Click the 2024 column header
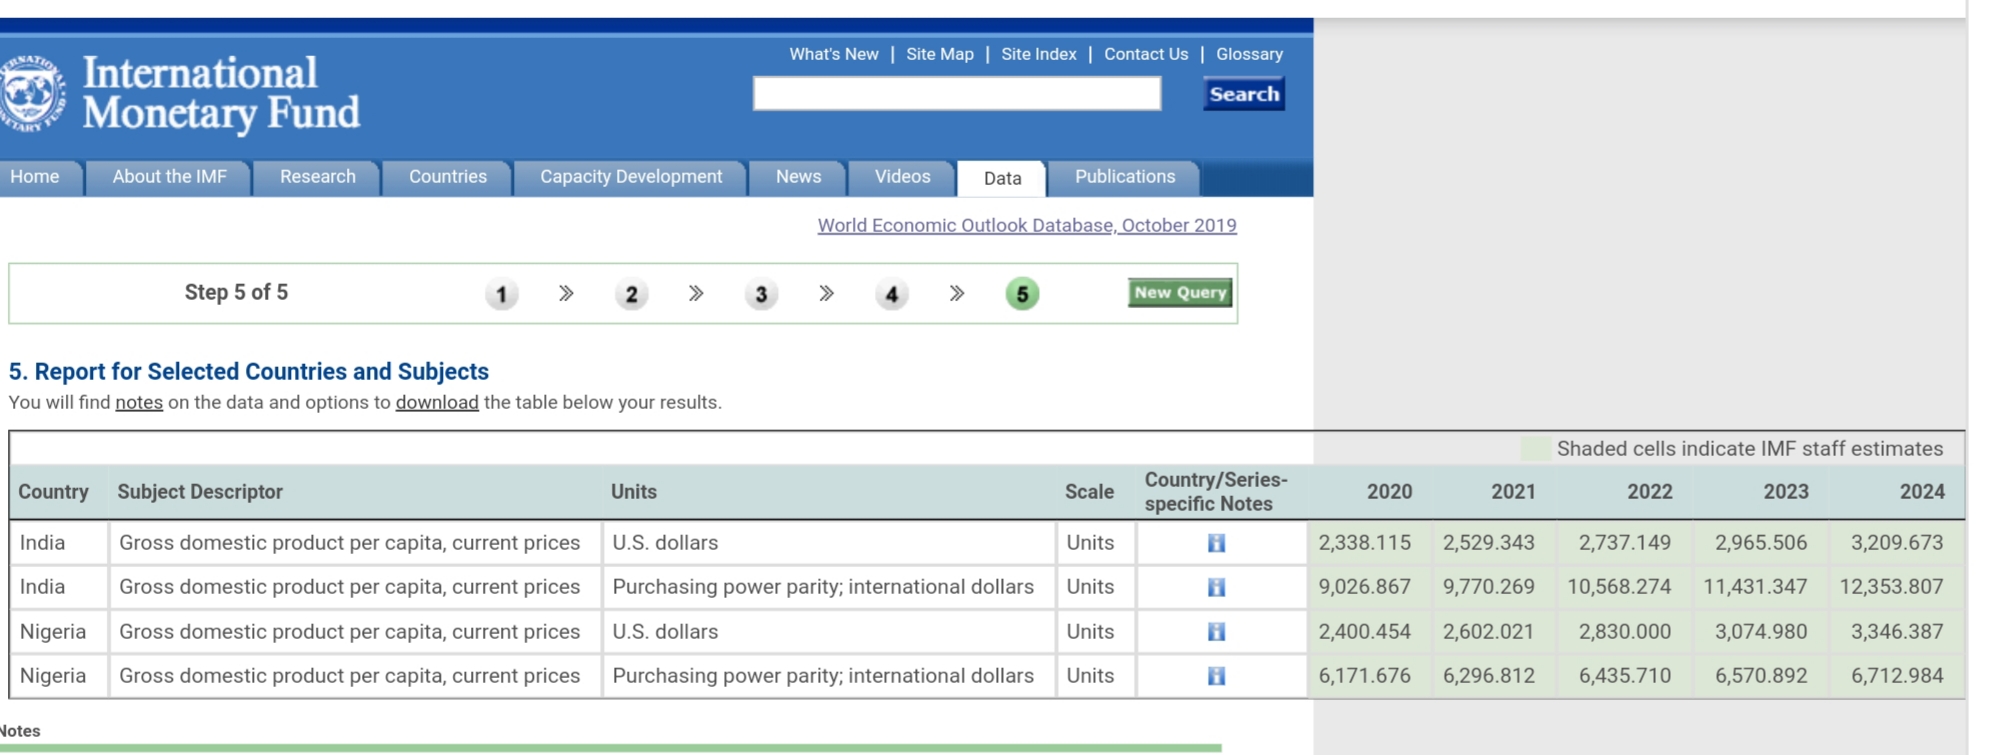This screenshot has width=1997, height=755. (1922, 492)
